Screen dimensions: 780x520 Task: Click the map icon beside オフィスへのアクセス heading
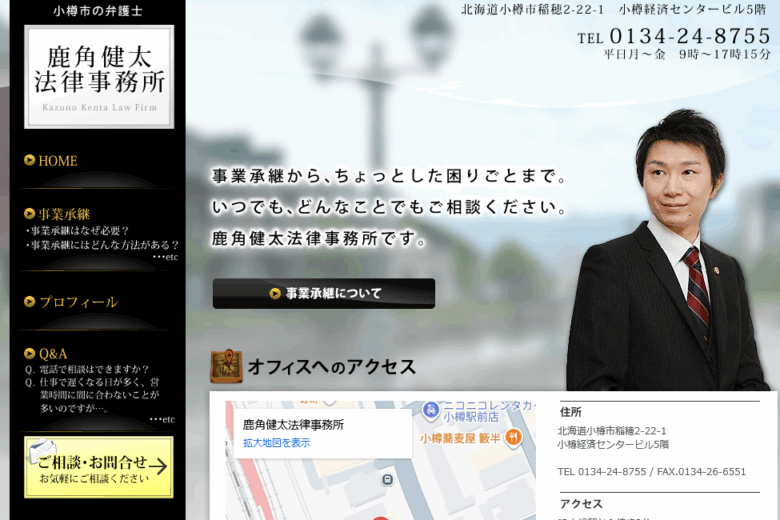click(x=226, y=367)
